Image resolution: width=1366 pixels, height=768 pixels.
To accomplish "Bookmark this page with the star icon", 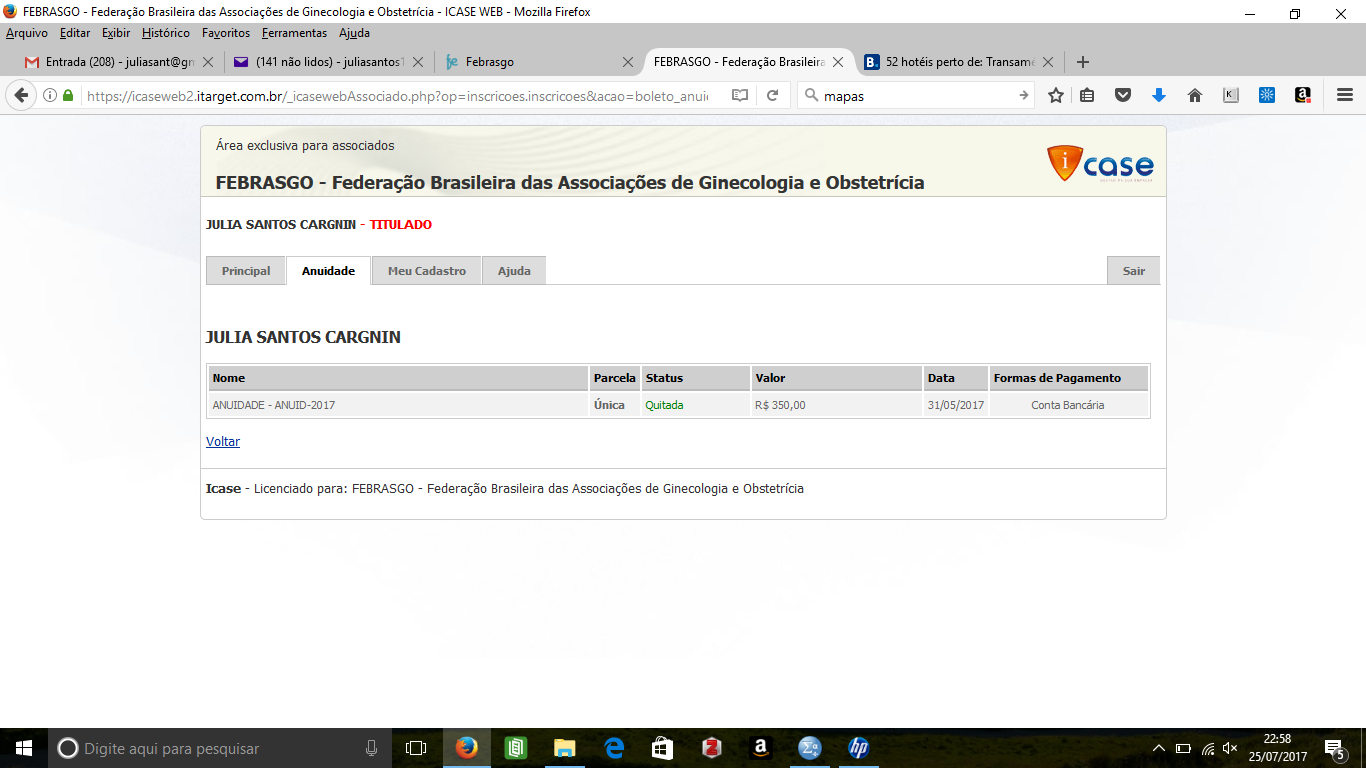I will coord(1056,96).
